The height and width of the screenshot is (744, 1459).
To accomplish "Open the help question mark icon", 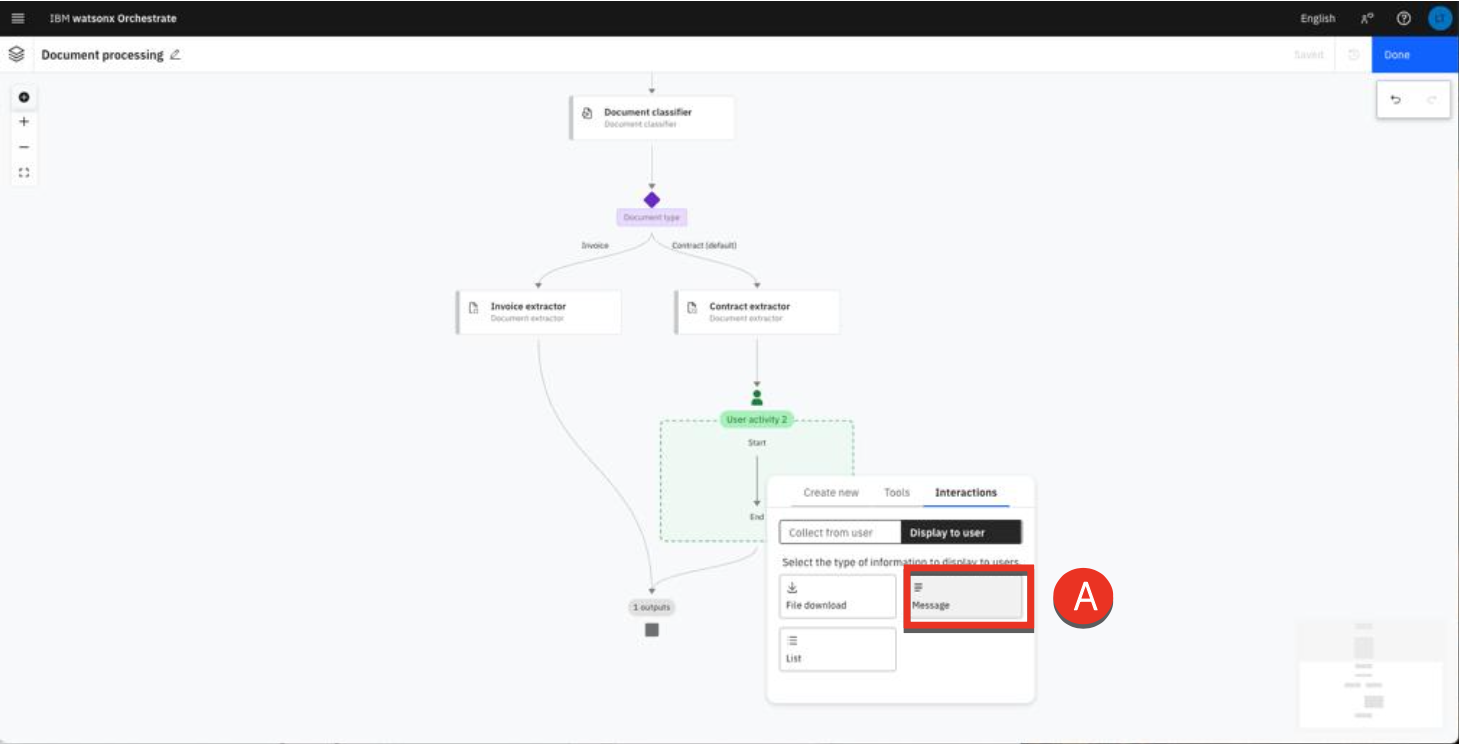I will click(1403, 18).
